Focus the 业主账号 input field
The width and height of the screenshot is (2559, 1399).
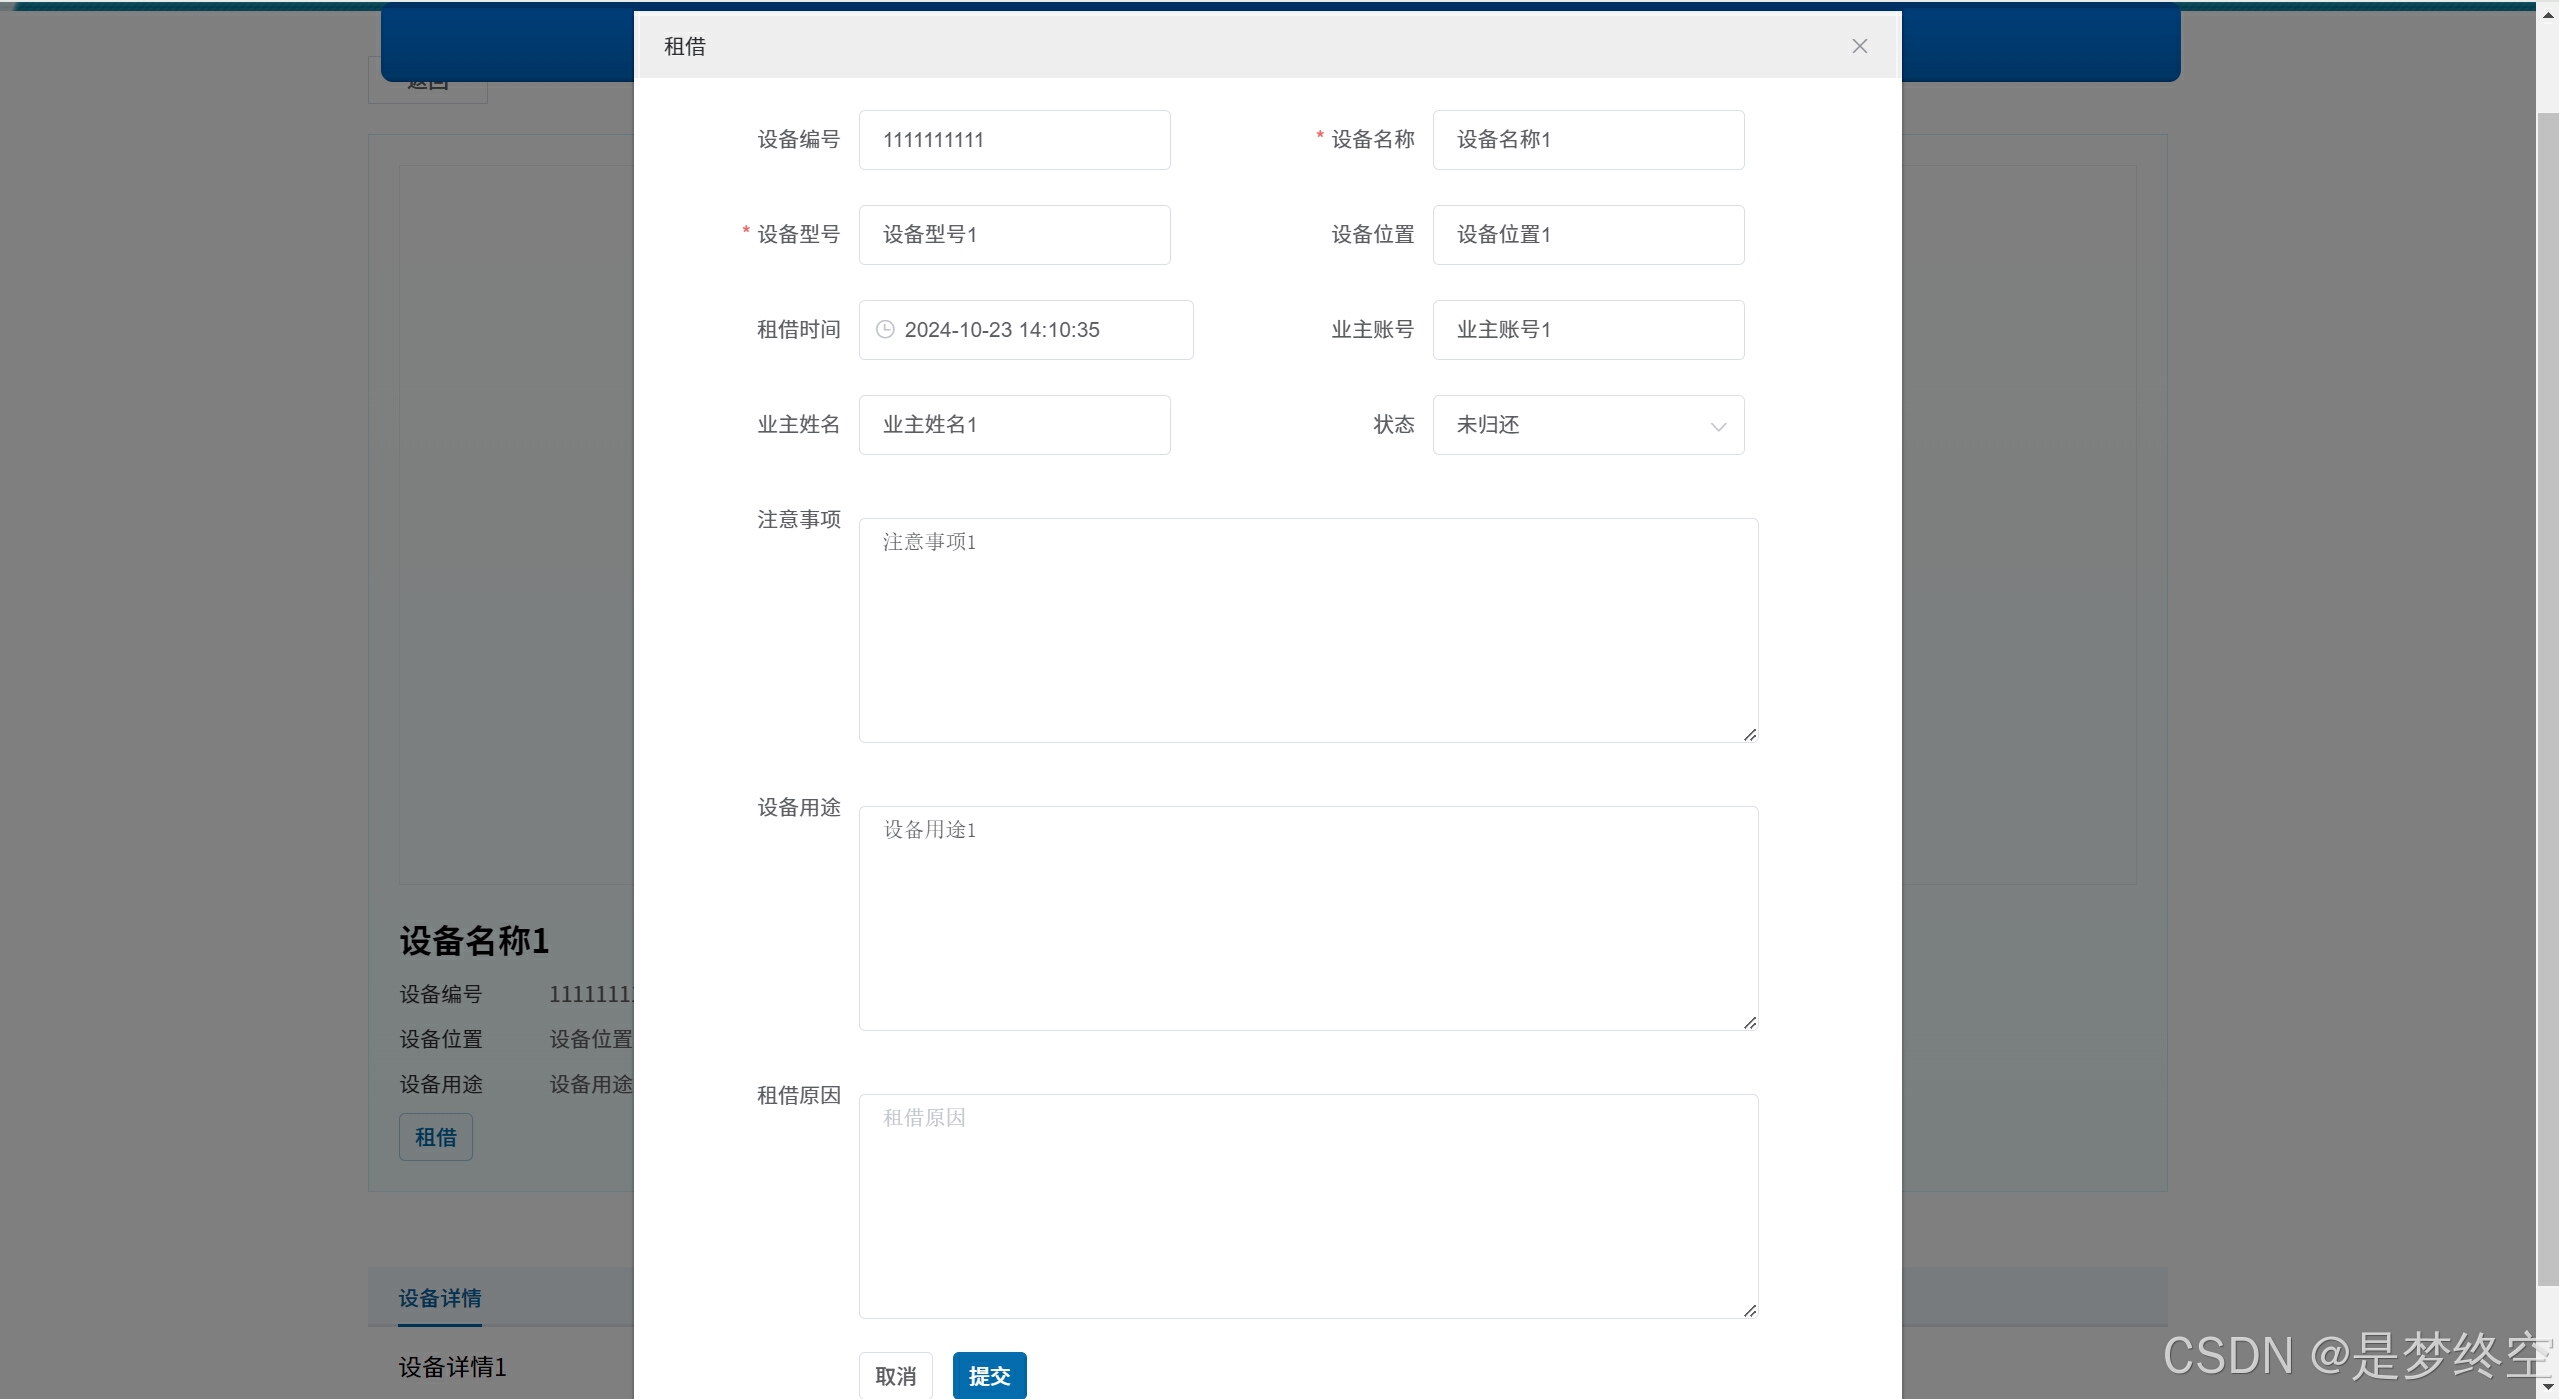pyautogui.click(x=1588, y=330)
